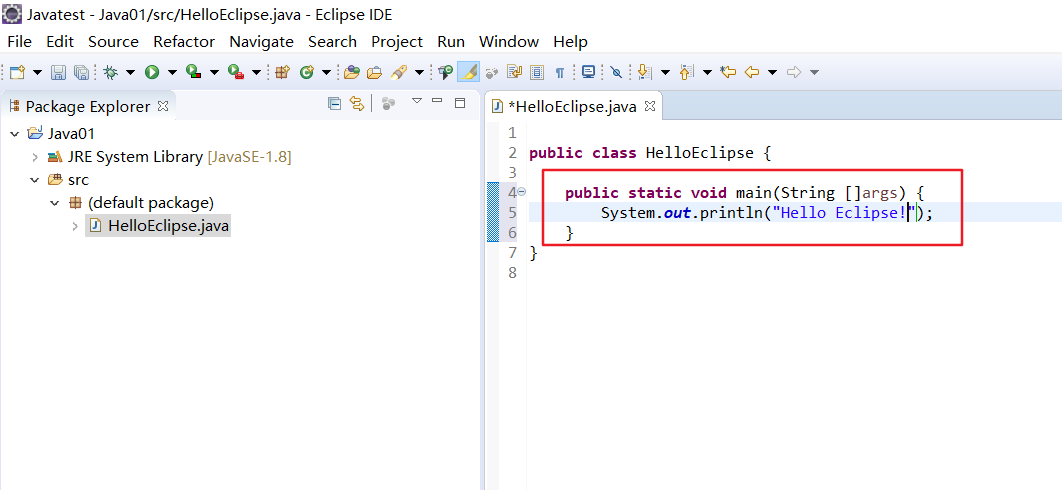Minimize the Package Explorer panel
This screenshot has width=1062, height=490.
point(437,100)
